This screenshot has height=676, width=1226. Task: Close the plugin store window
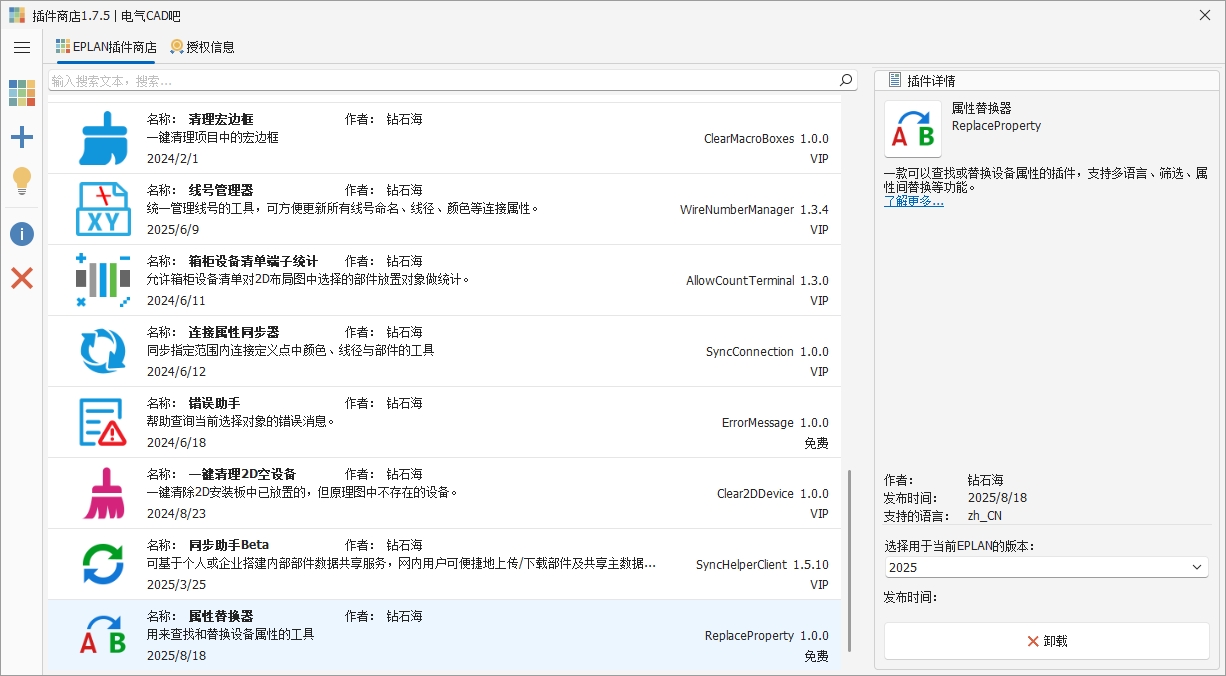pos(1205,15)
